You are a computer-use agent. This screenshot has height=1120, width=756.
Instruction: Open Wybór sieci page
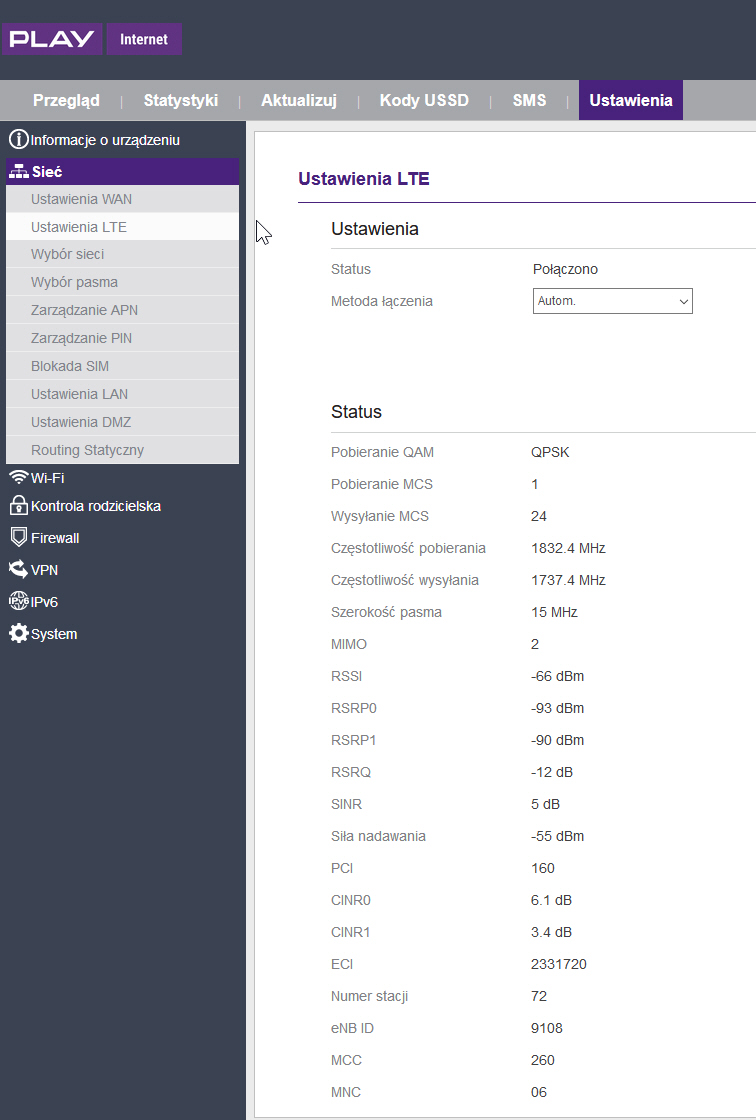pos(122,254)
